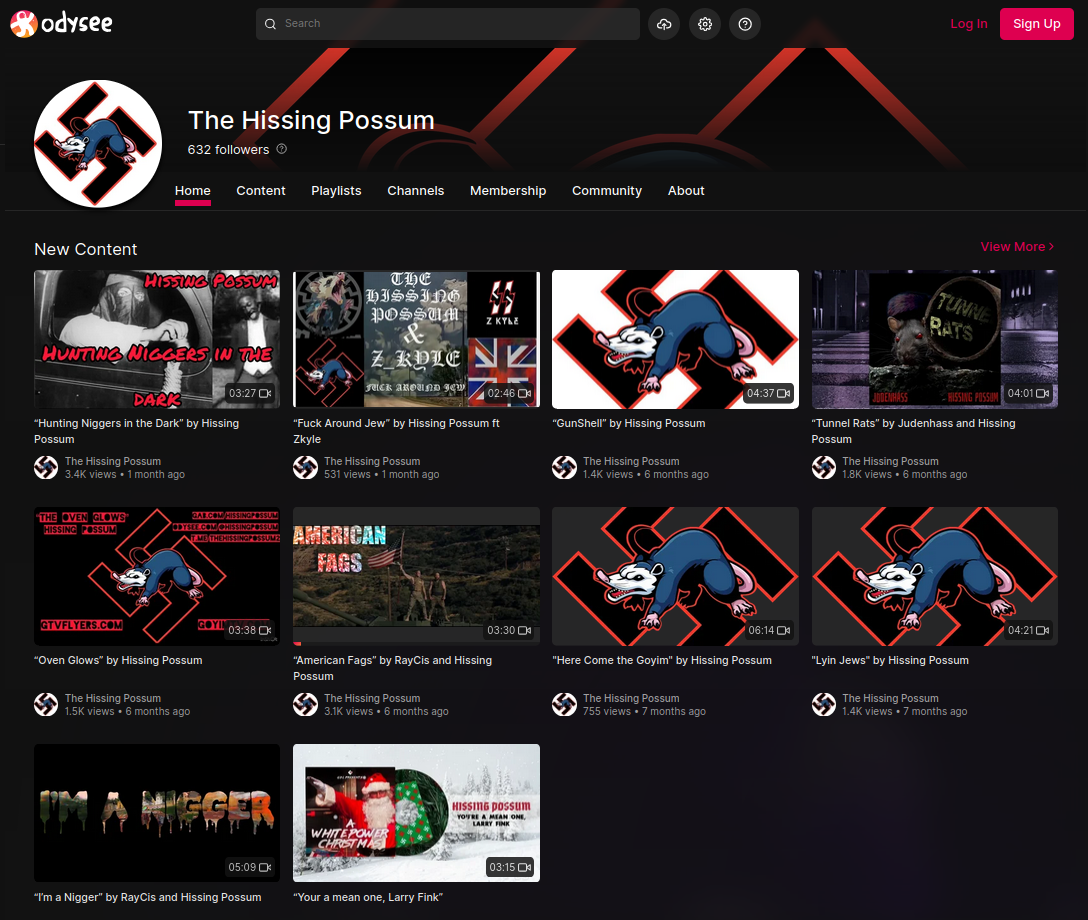Image resolution: width=1088 pixels, height=920 pixels.
Task: Click the info icon beside 632 followers
Action: 282,149
